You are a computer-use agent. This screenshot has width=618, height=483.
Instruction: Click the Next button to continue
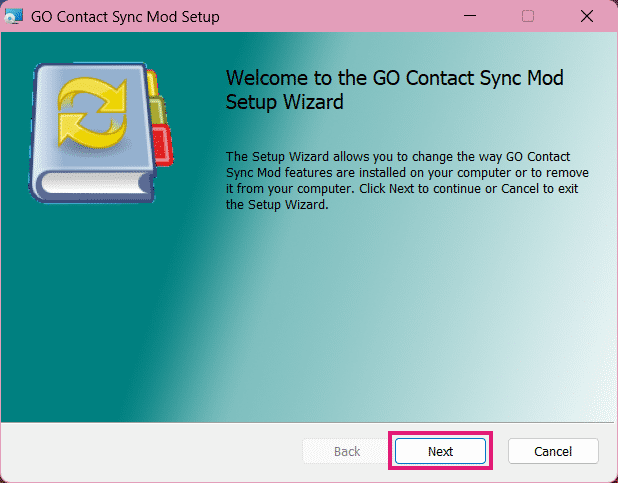point(440,451)
